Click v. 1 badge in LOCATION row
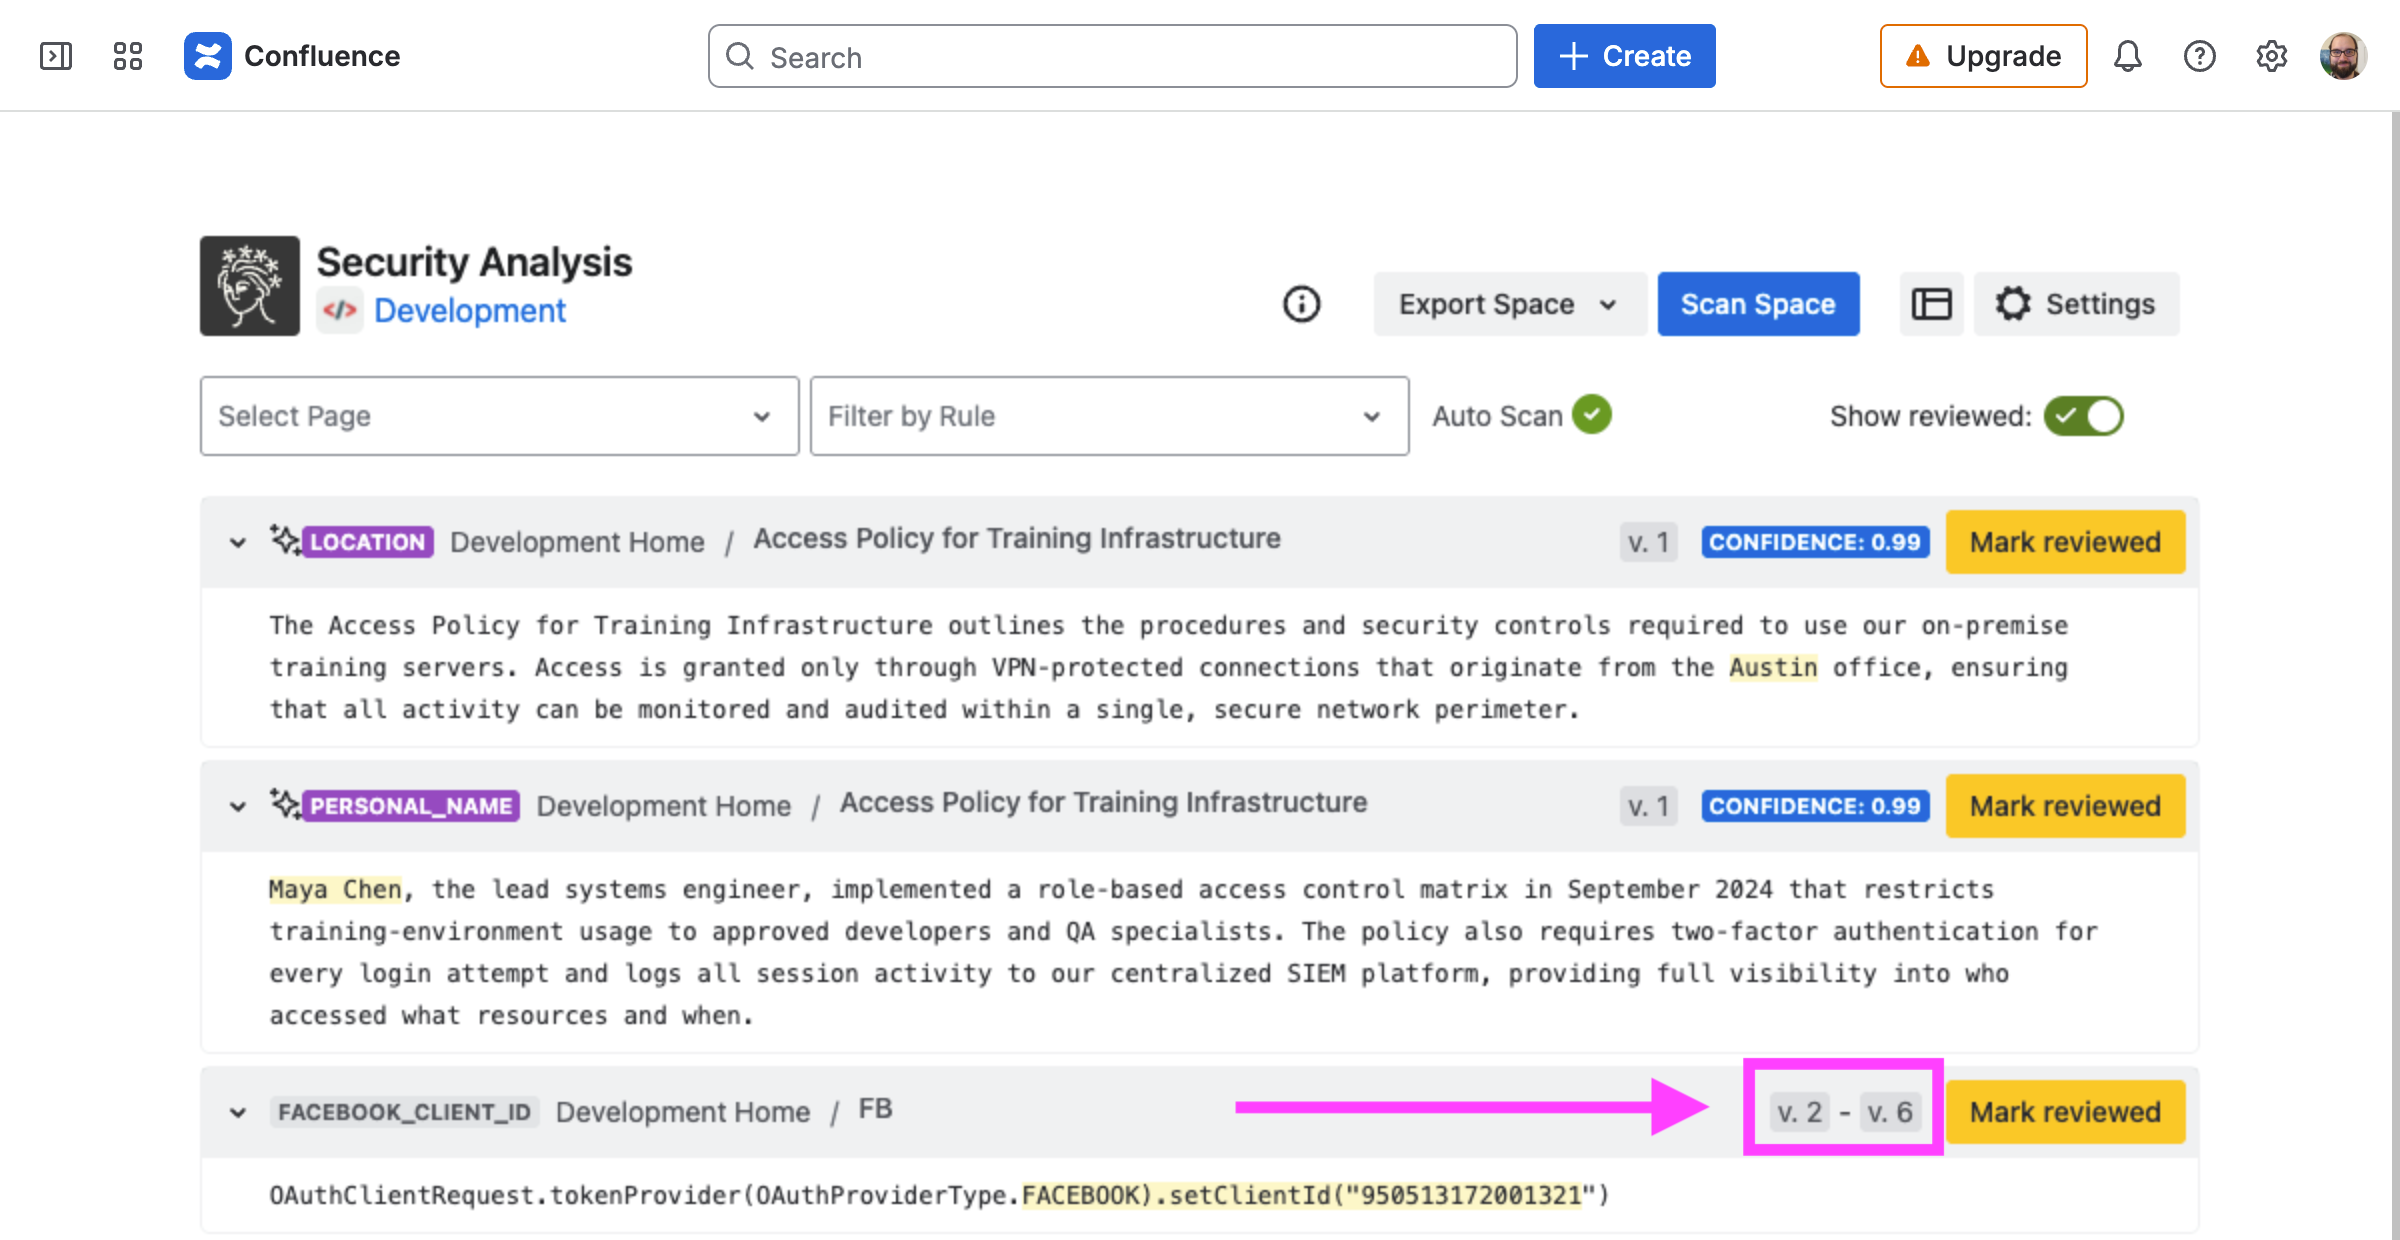This screenshot has width=2400, height=1240. coord(1649,542)
